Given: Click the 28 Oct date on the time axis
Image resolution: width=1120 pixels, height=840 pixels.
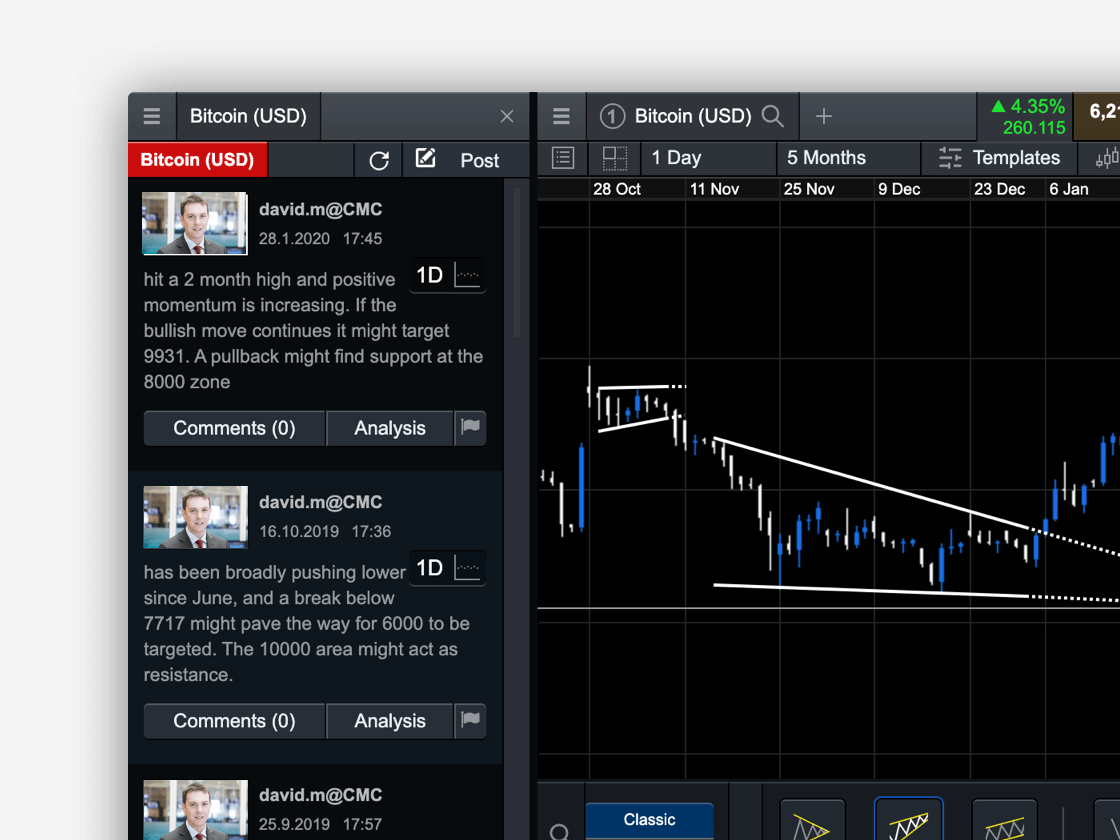Looking at the screenshot, I should click(x=616, y=189).
